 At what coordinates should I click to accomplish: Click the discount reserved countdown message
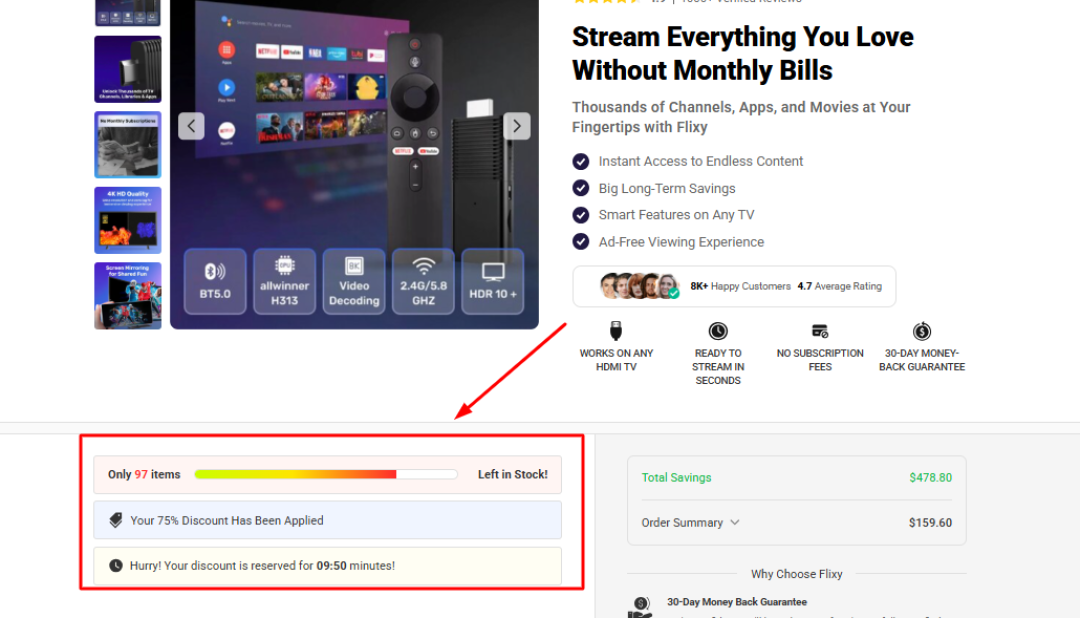(262, 566)
